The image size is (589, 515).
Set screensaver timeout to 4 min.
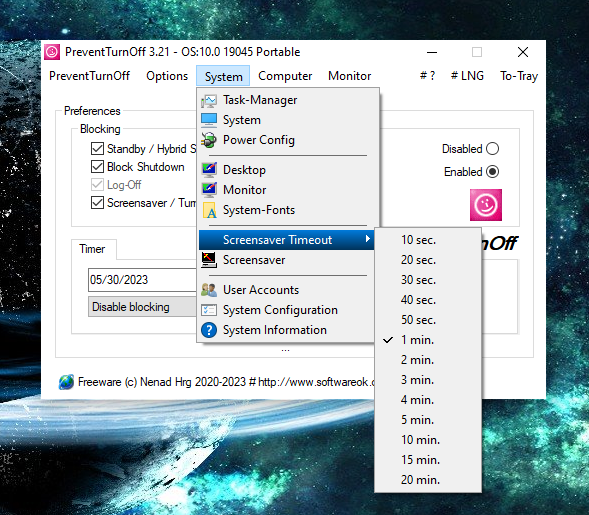(x=428, y=400)
